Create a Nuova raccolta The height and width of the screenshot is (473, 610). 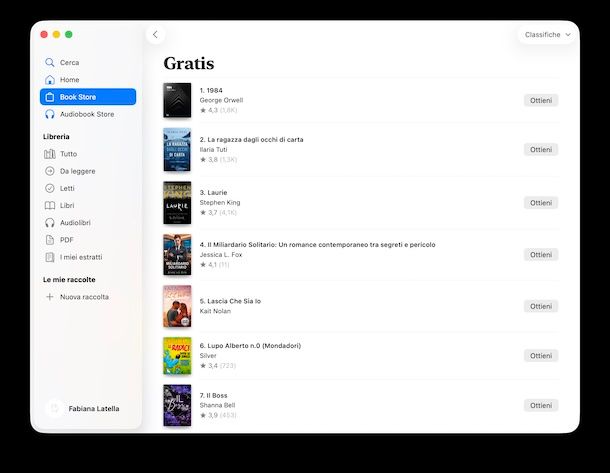(84, 297)
